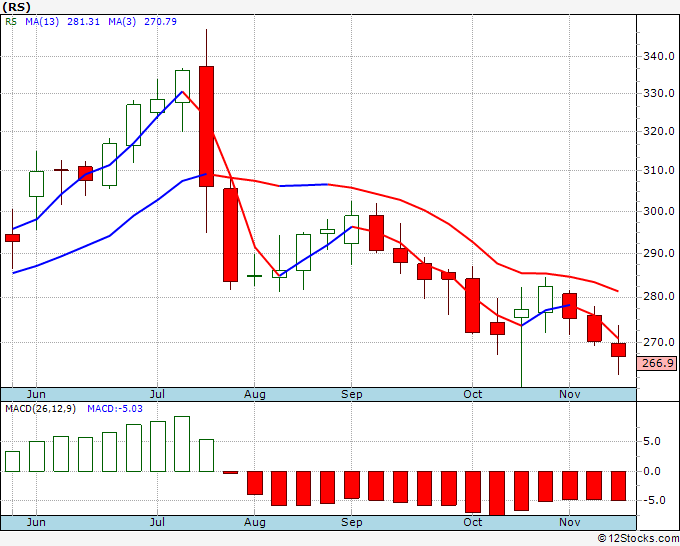
Task: Click the 266.9 current price tag
Action: click(657, 363)
